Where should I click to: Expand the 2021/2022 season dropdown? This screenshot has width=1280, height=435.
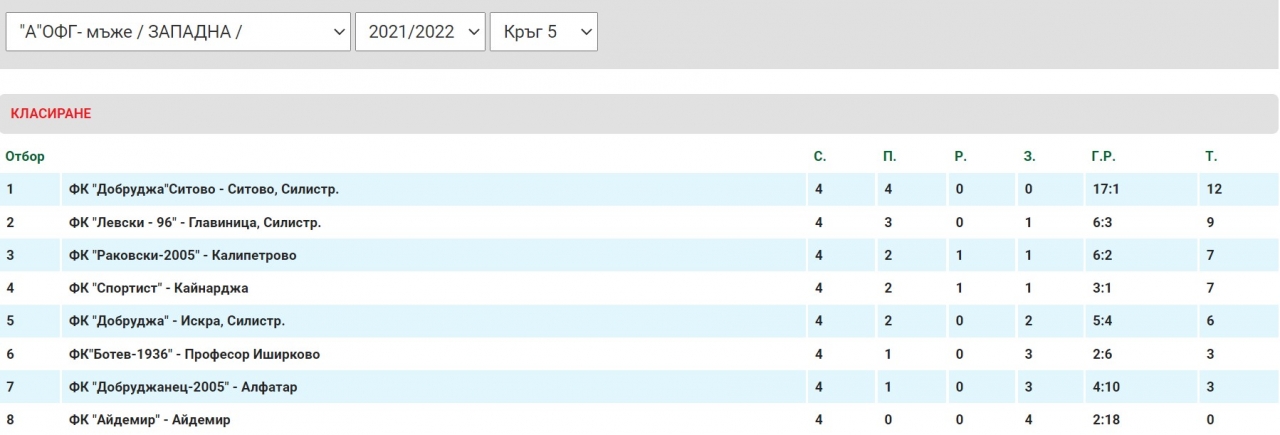tap(420, 32)
